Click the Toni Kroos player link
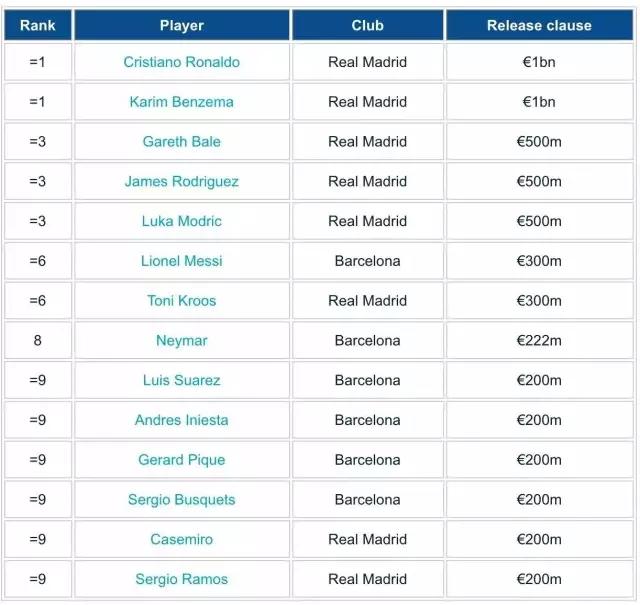Screen dimensions: 640x605 coord(181,301)
